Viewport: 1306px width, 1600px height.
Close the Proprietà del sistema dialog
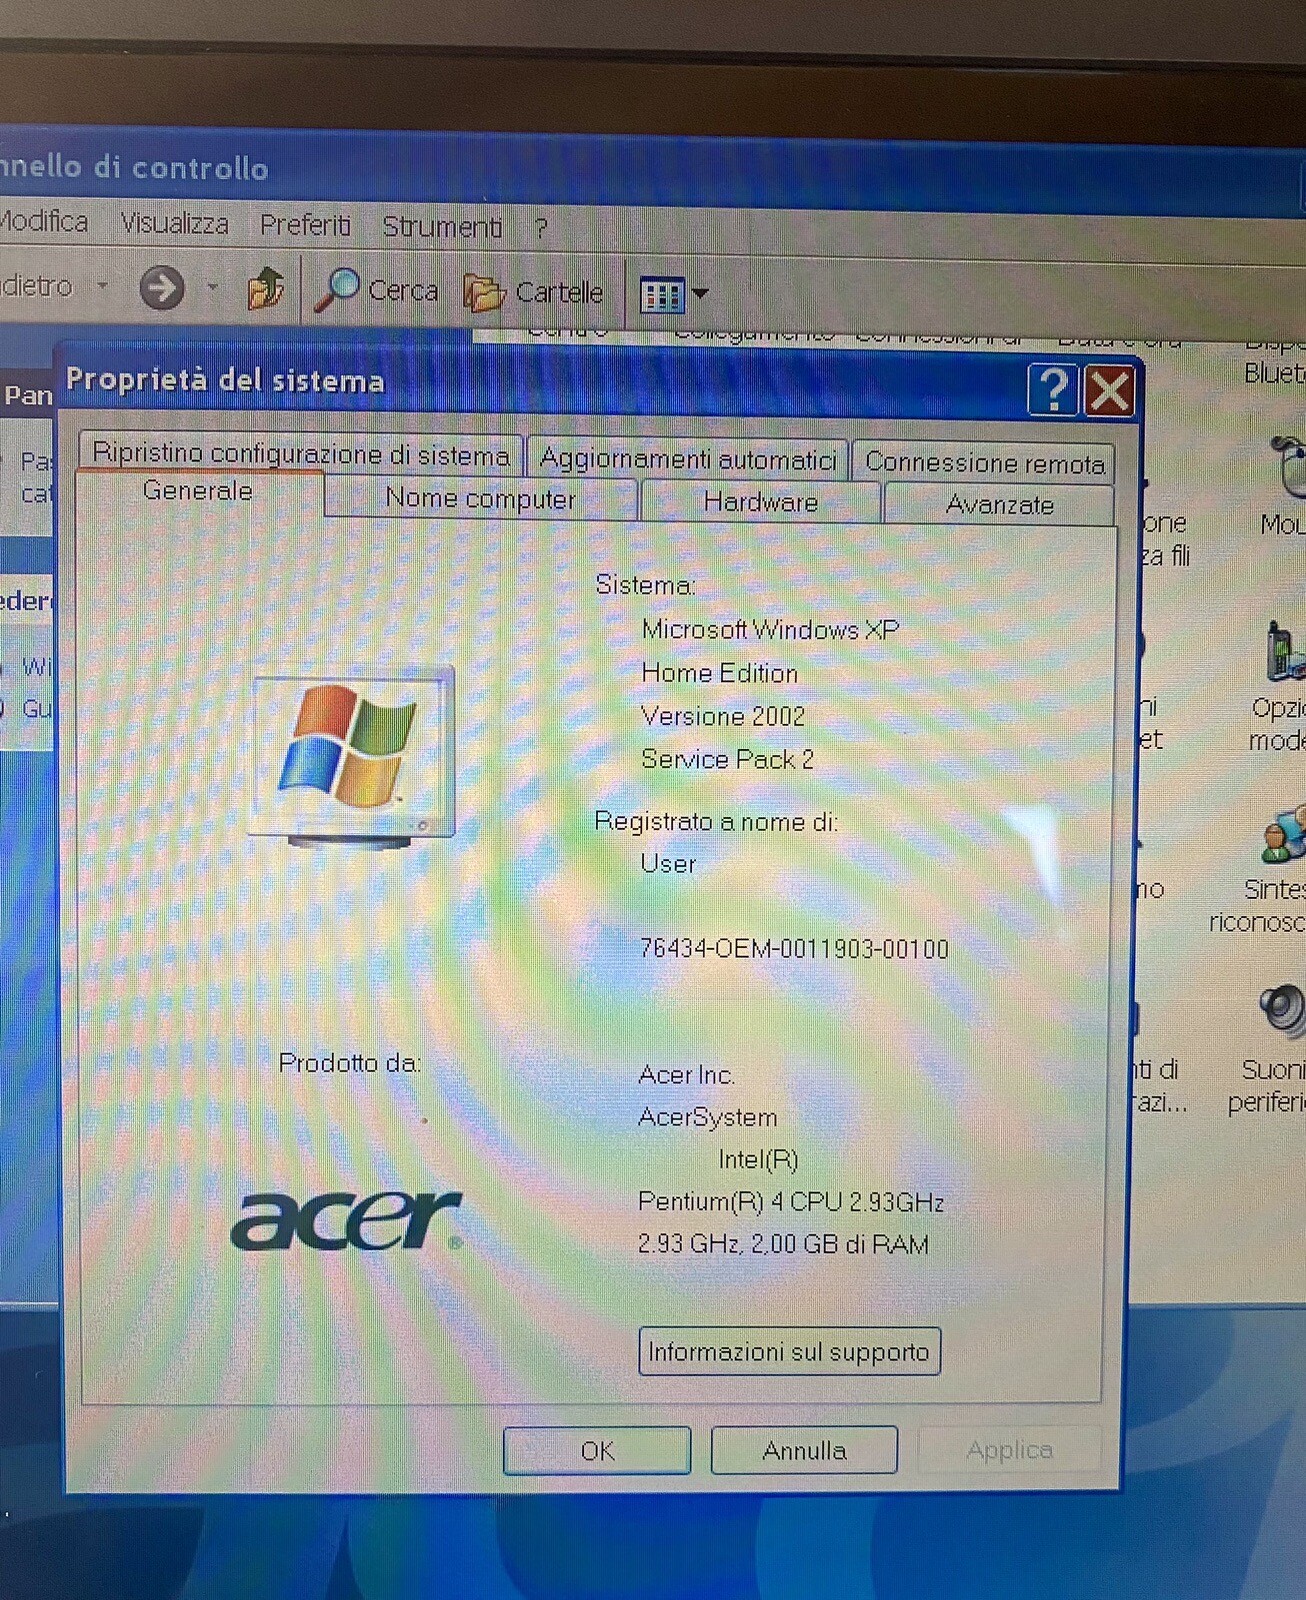pos(1109,391)
